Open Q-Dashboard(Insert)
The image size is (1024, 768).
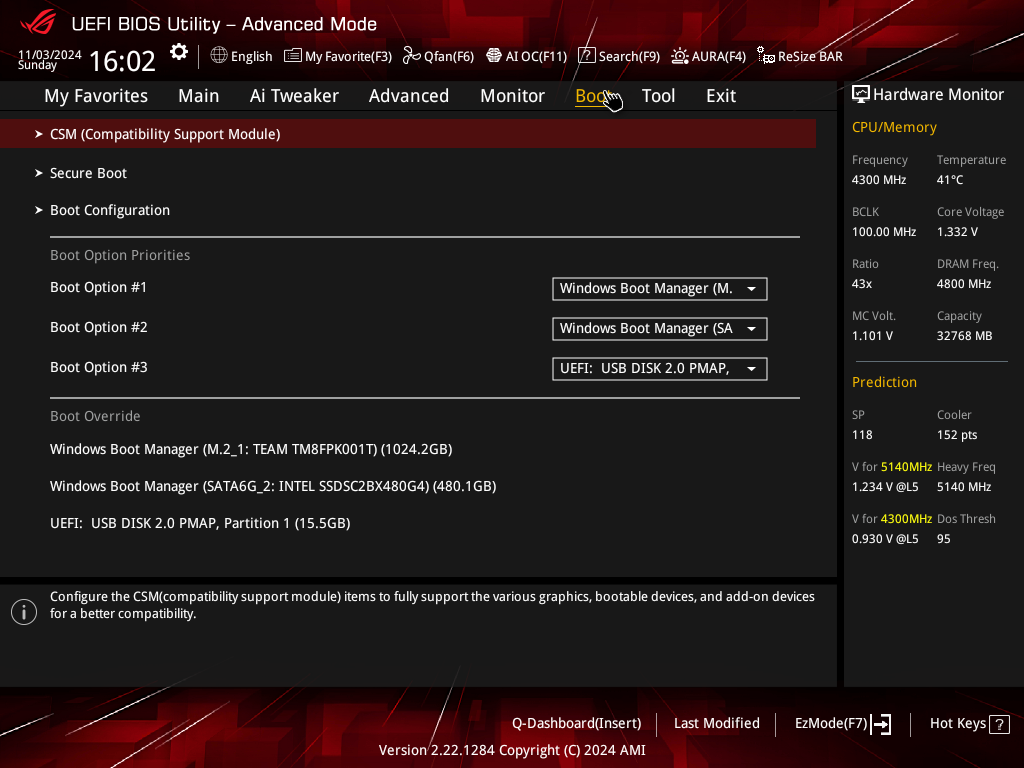pyautogui.click(x=577, y=724)
